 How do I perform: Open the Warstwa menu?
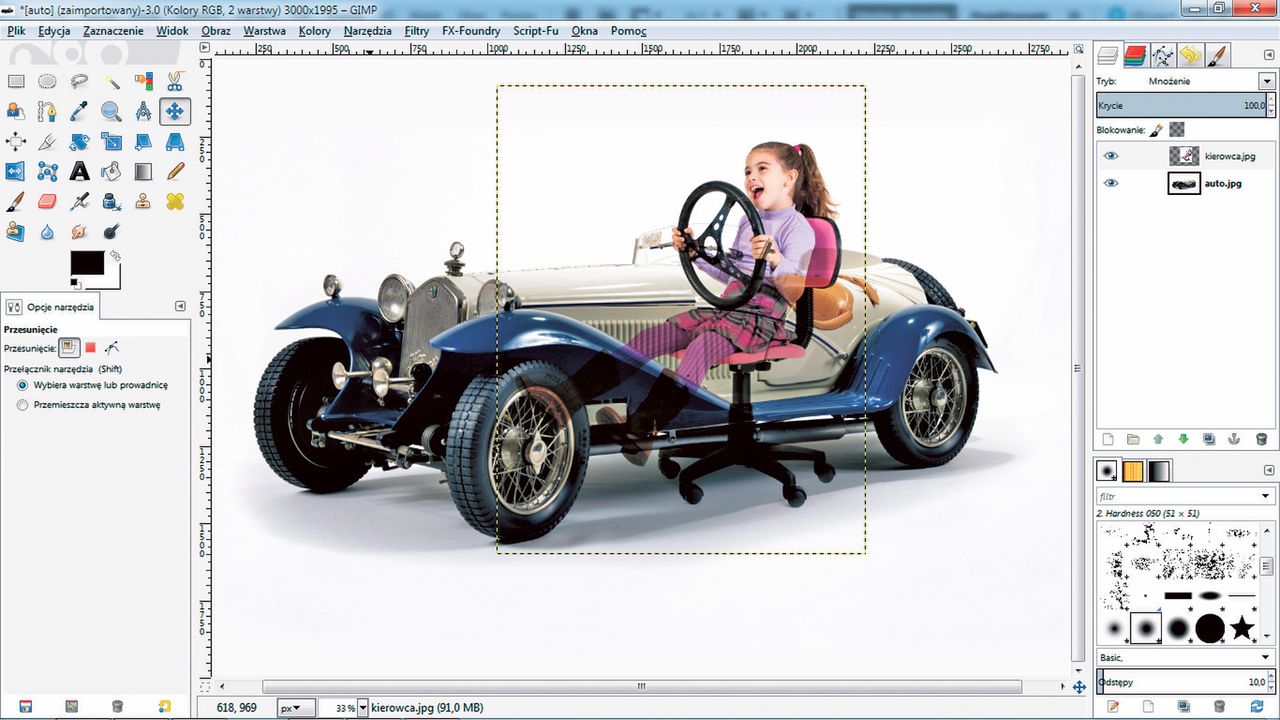tap(264, 31)
